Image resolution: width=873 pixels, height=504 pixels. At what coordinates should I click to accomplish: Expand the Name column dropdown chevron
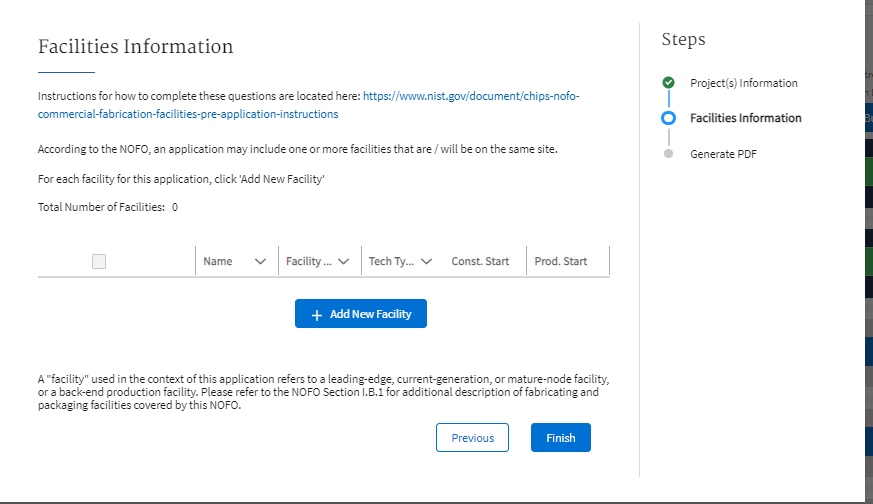[x=260, y=261]
